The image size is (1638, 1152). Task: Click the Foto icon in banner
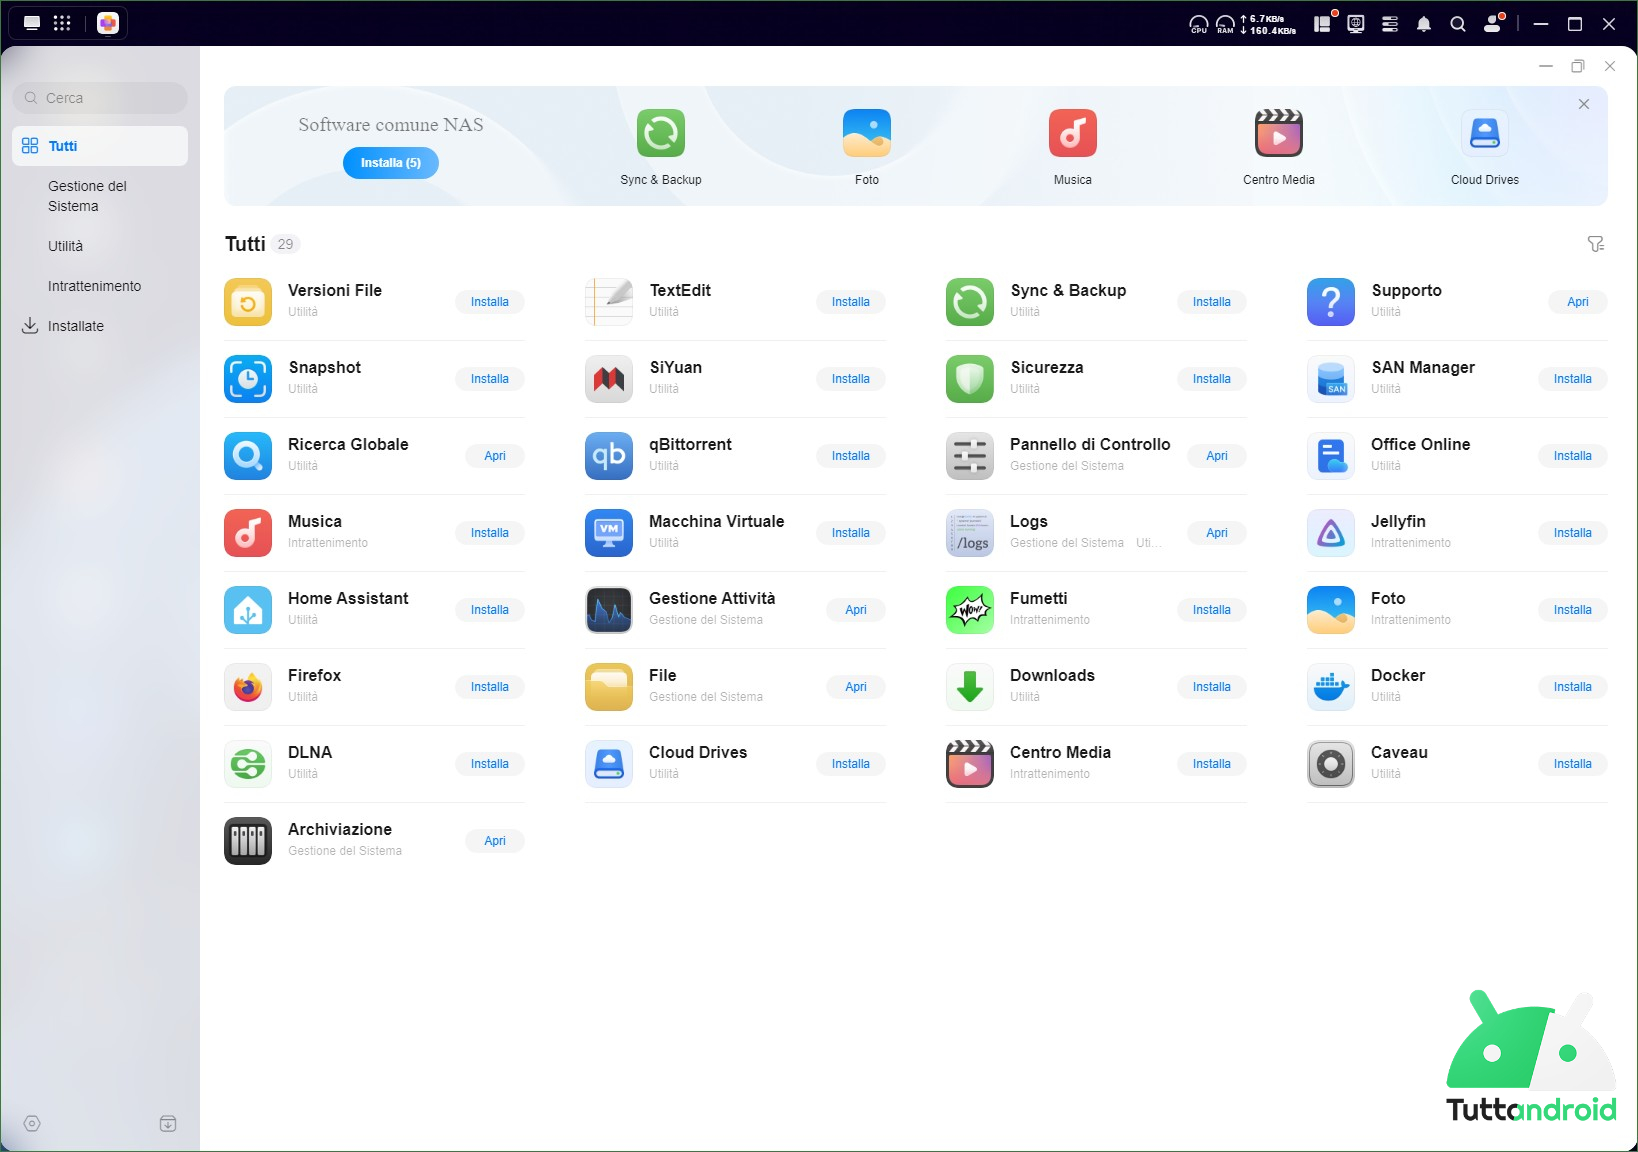pyautogui.click(x=867, y=133)
